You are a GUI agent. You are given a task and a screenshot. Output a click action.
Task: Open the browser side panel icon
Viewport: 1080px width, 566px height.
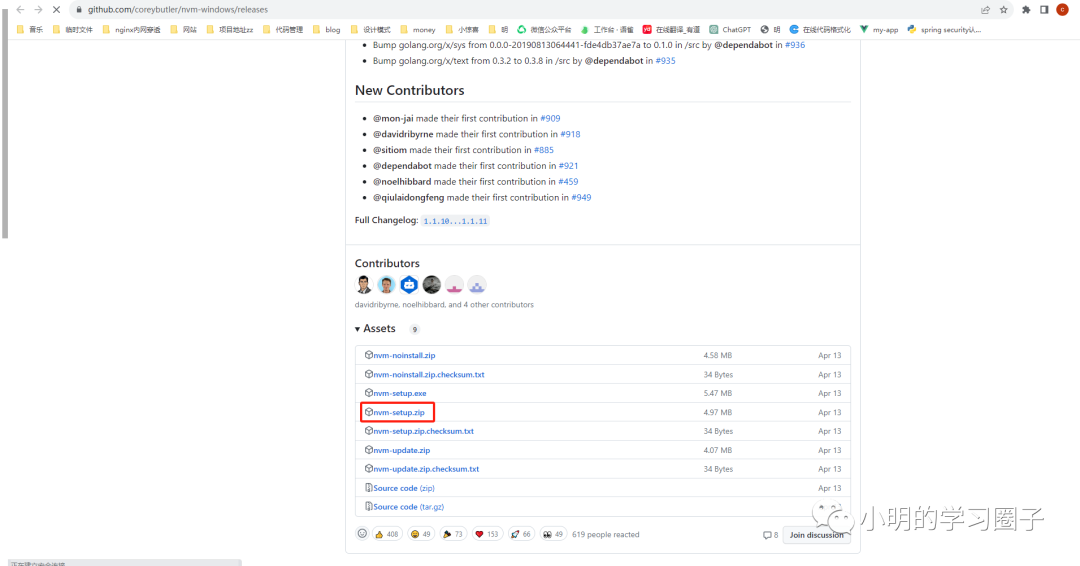1044,10
